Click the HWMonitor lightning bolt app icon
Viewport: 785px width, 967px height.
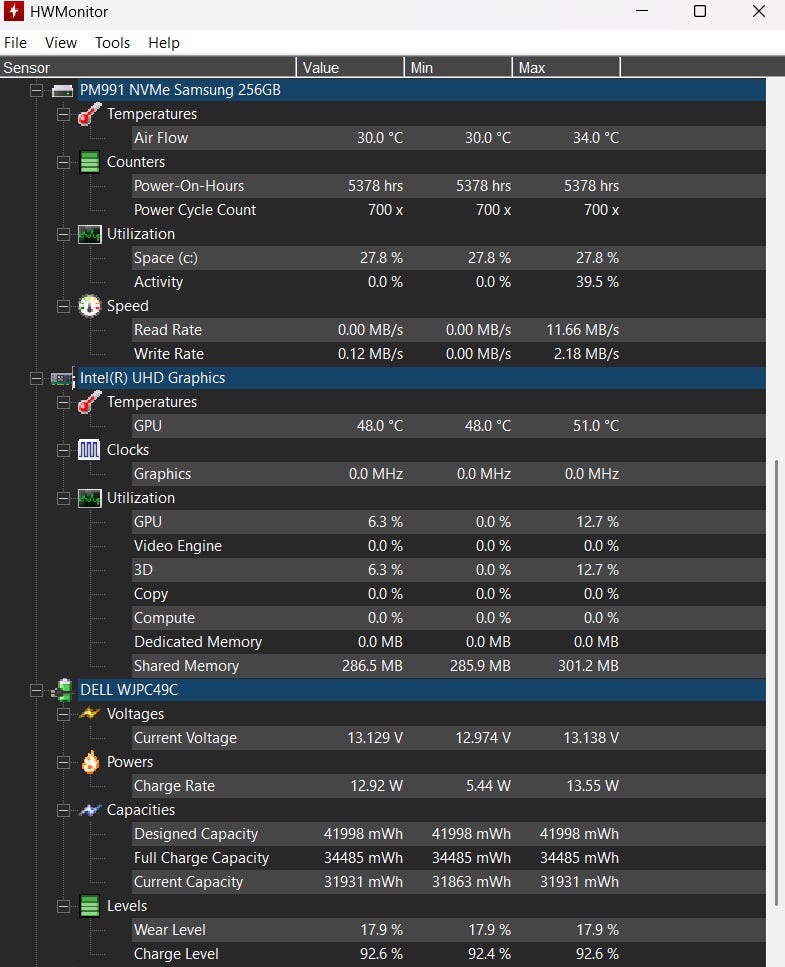15,12
